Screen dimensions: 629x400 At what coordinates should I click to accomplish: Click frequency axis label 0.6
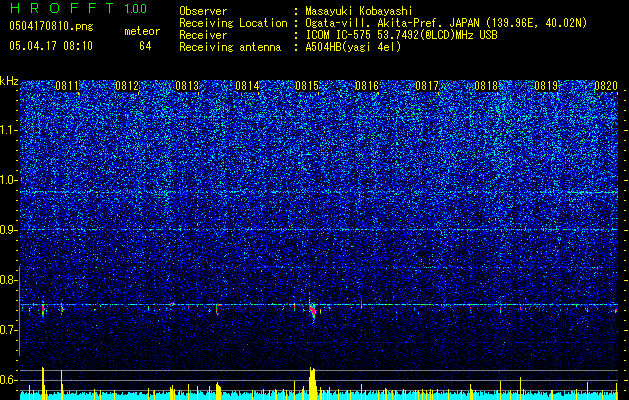[9, 380]
